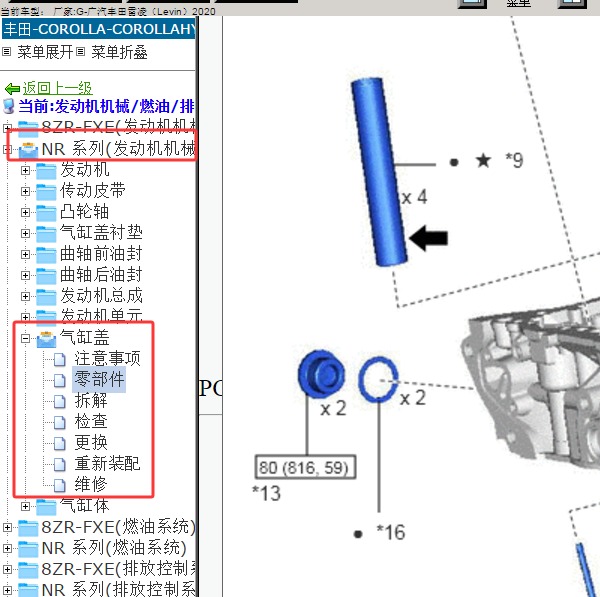Image resolution: width=600 pixels, height=597 pixels.
Task: Expand the 发动机总成 tree node
Action: tap(25, 297)
